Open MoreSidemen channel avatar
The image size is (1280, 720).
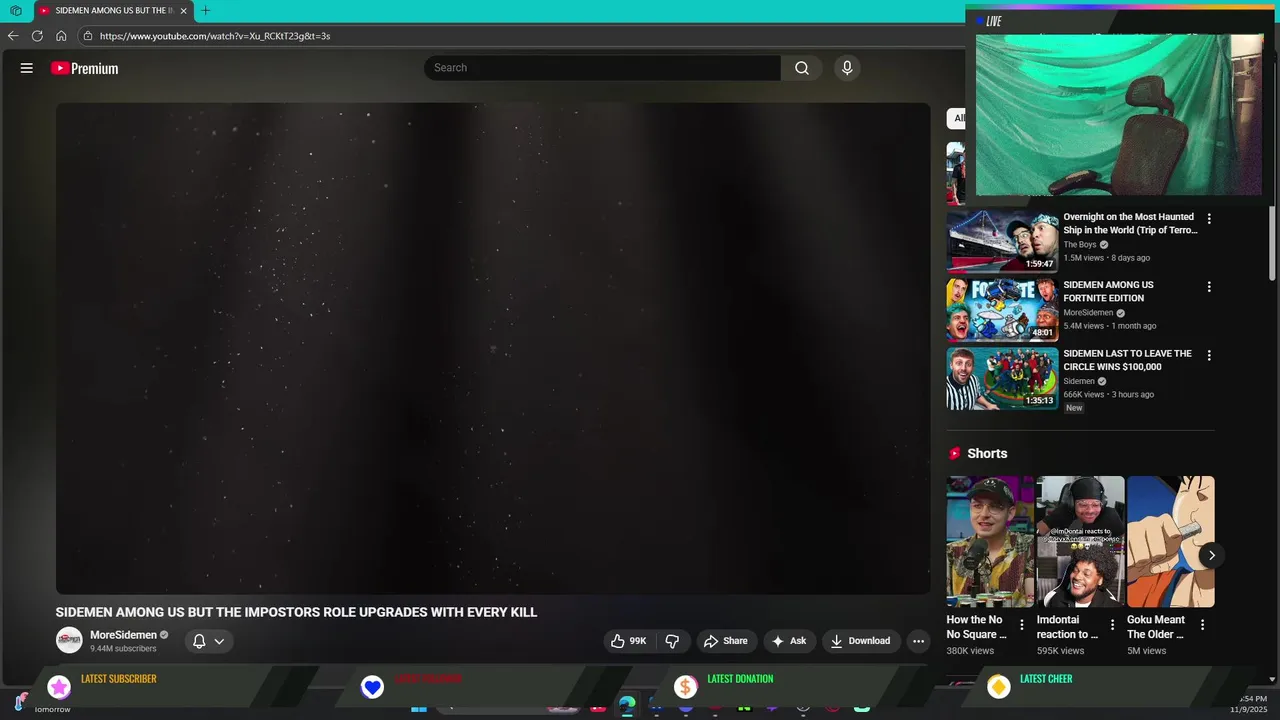pos(69,641)
